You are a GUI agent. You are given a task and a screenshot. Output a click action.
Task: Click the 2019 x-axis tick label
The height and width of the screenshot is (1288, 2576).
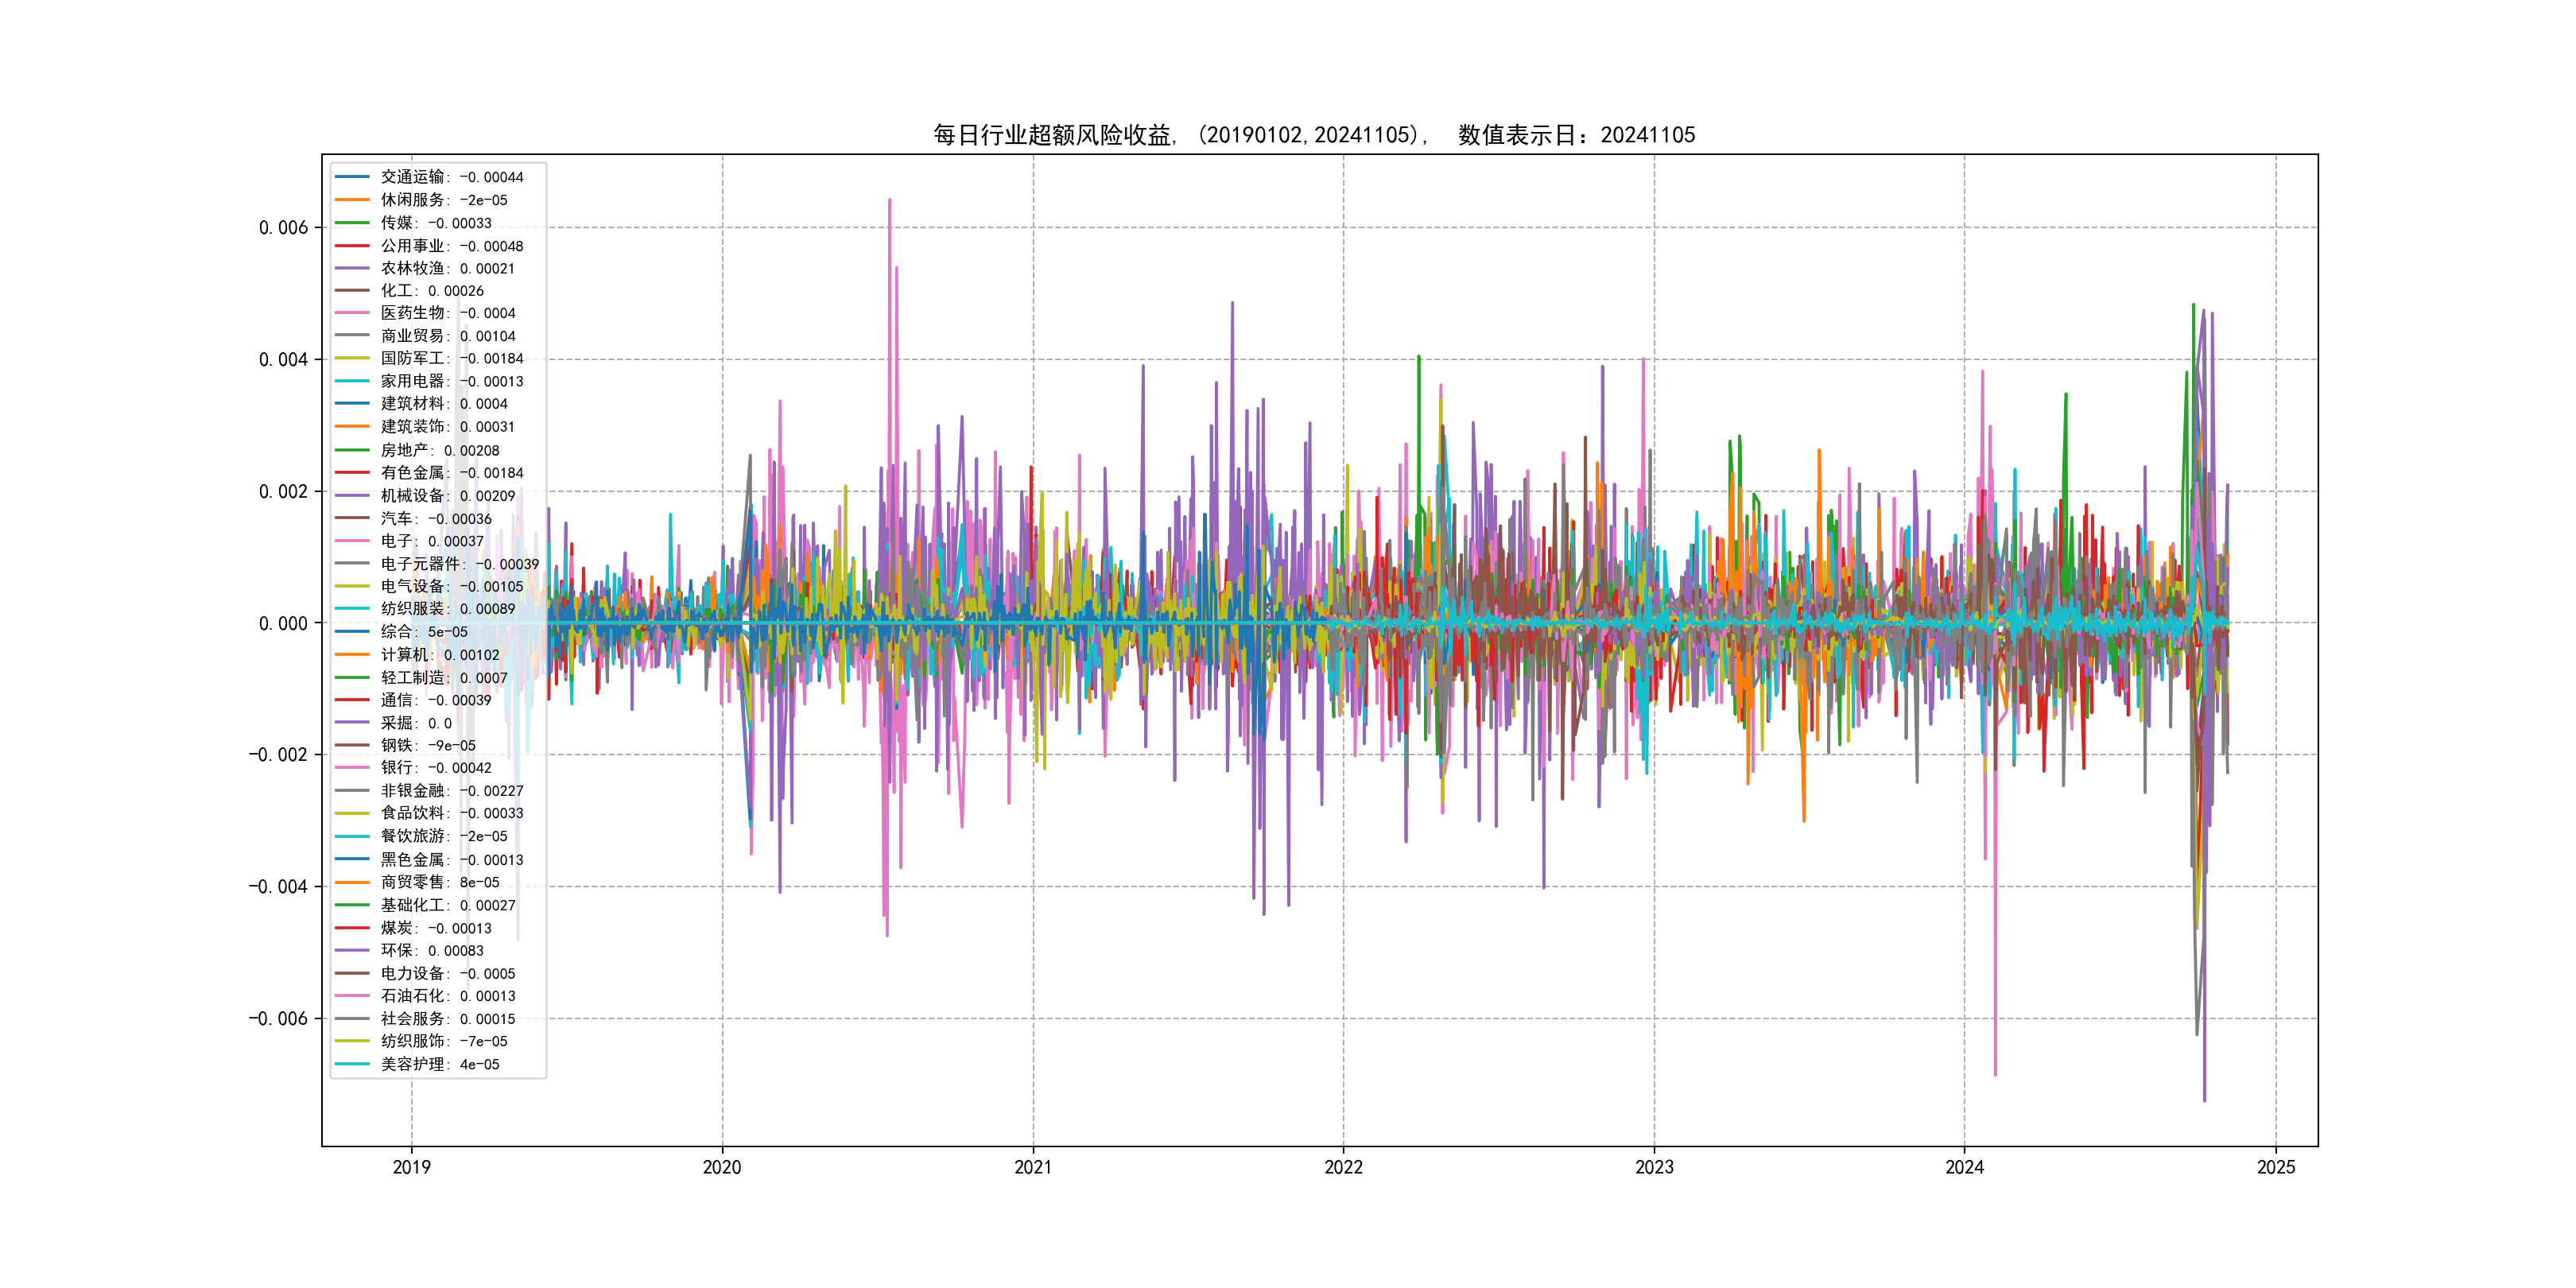click(x=411, y=1167)
